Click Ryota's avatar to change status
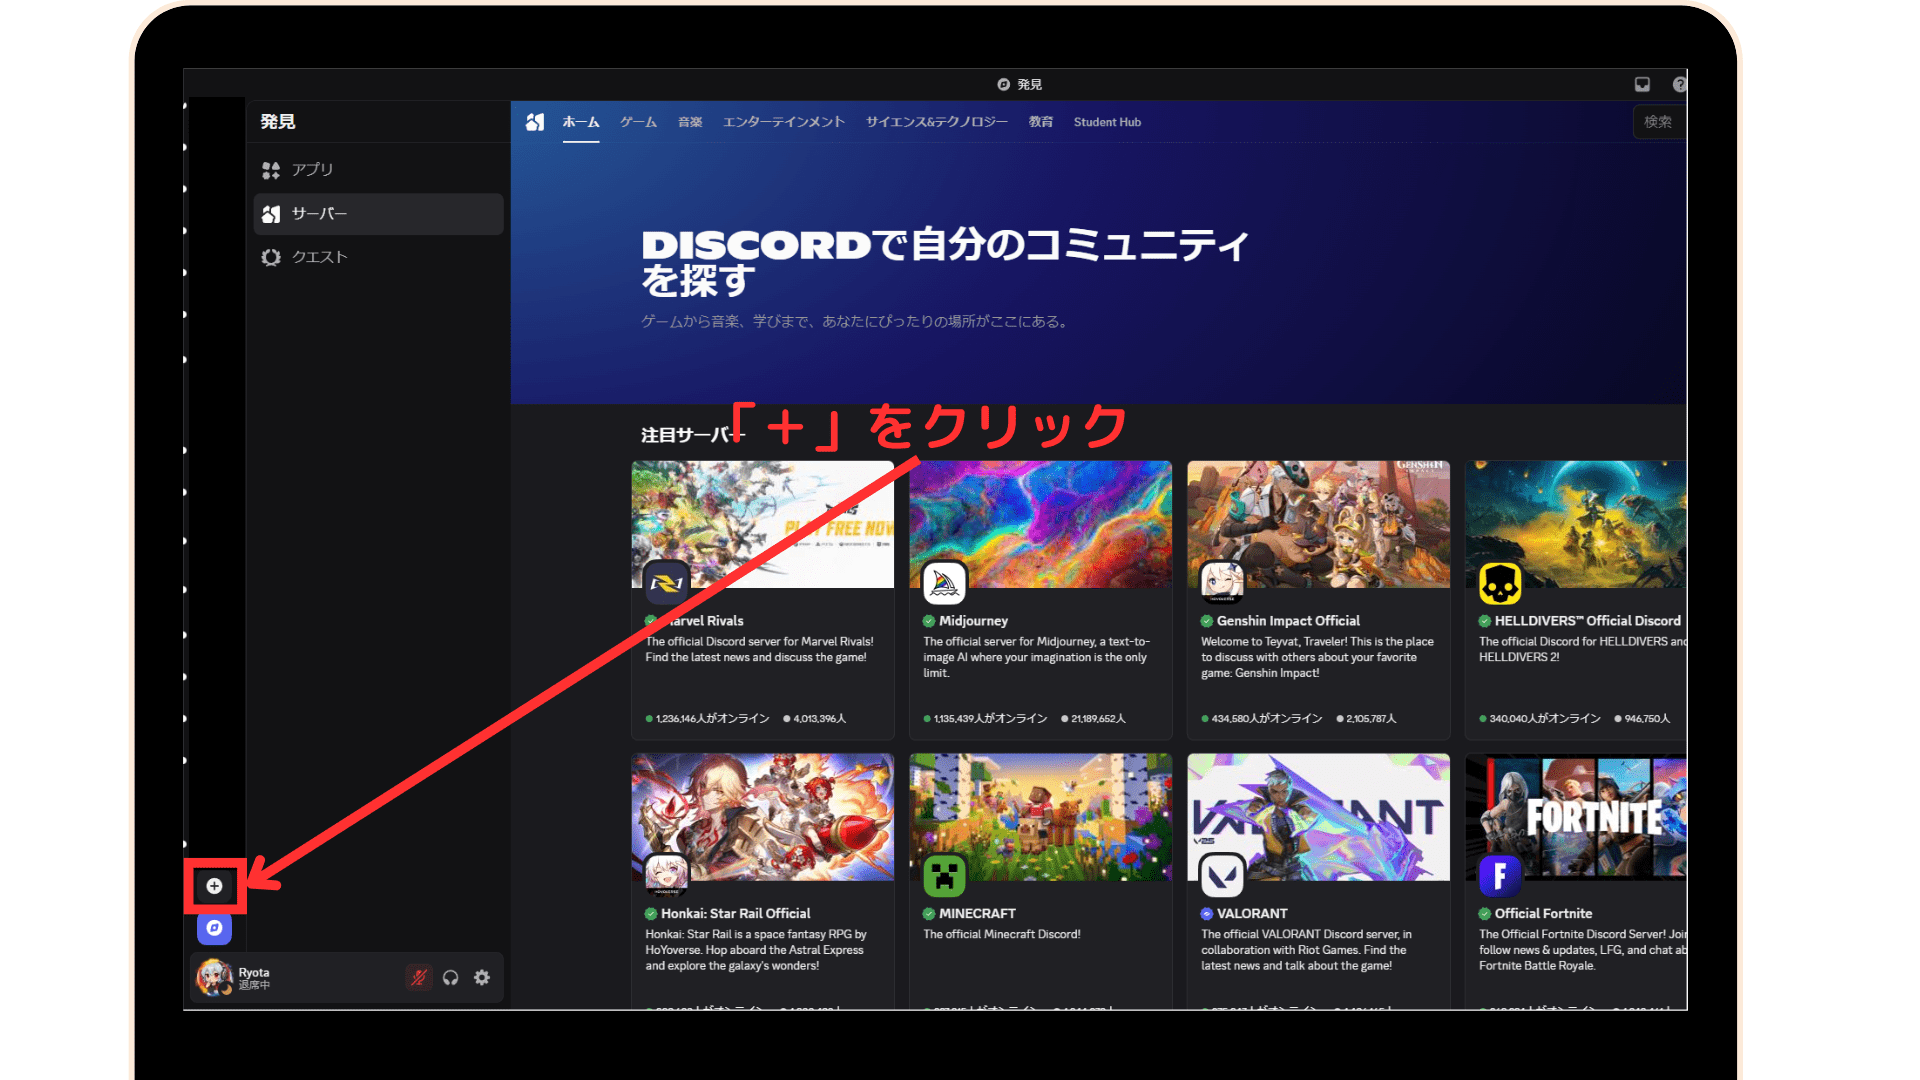The width and height of the screenshot is (1920, 1080). click(x=212, y=977)
